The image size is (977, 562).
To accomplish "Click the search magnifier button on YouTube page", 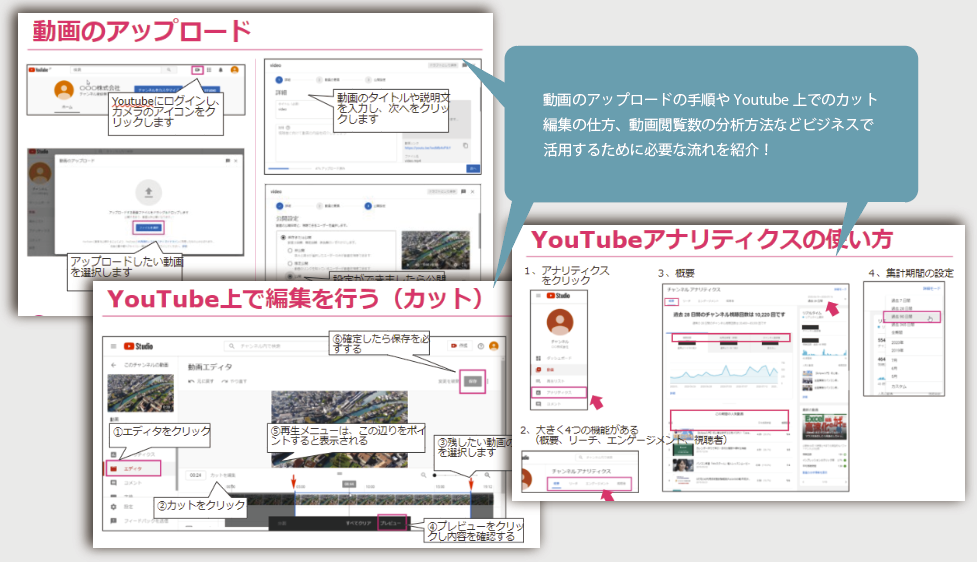I will click(x=169, y=70).
